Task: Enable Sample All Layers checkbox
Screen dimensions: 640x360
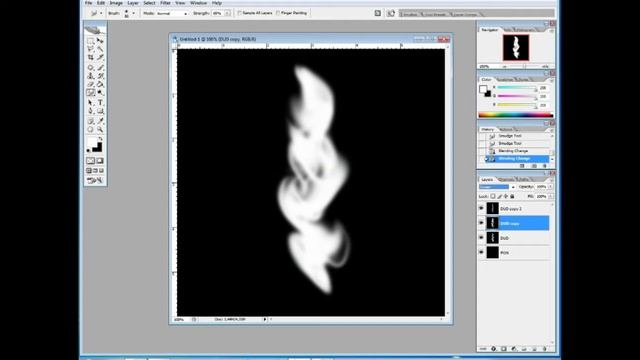Action: tap(240, 13)
